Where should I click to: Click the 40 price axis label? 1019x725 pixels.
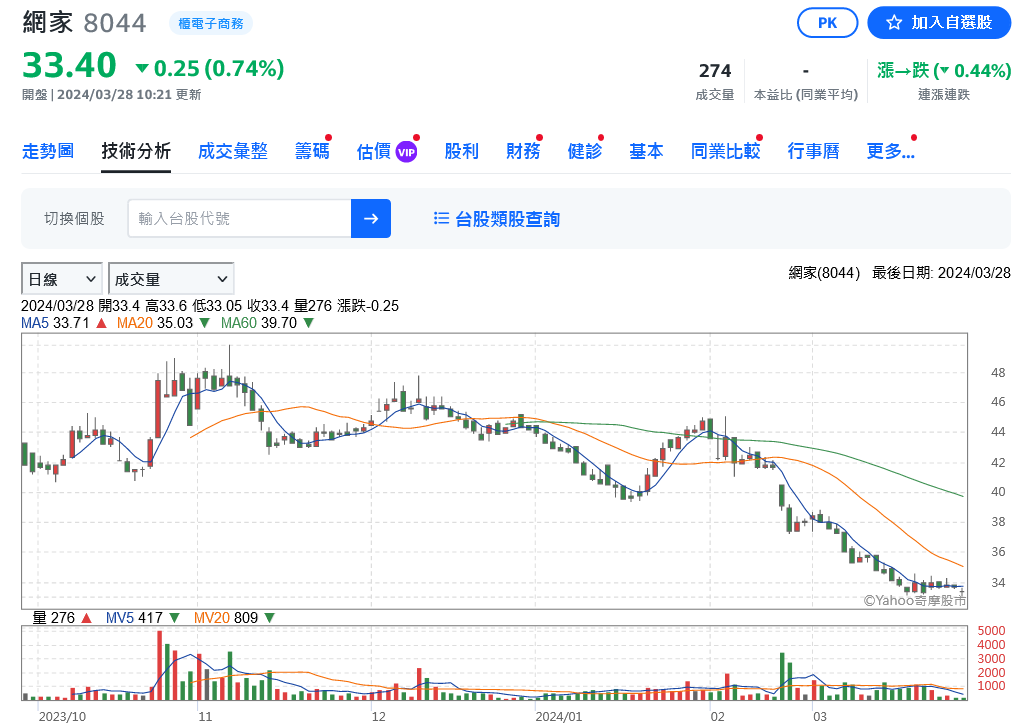point(998,492)
